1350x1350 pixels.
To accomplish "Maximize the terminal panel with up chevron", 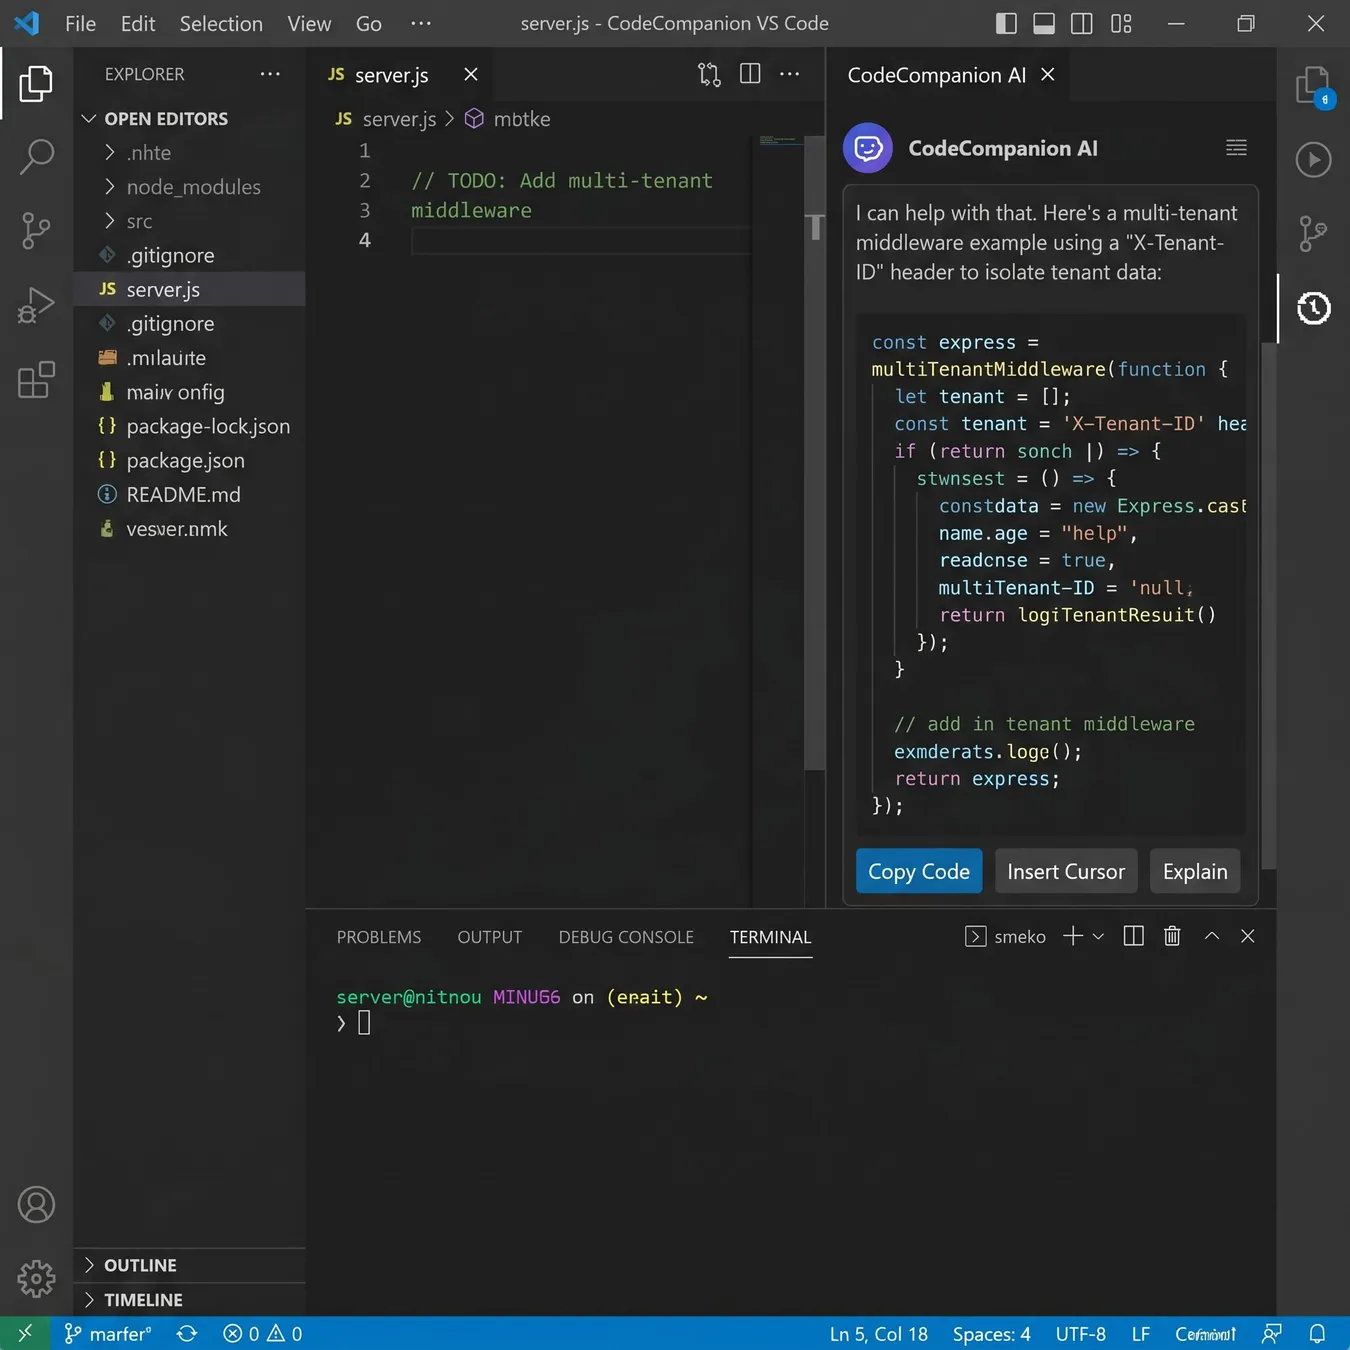I will (x=1212, y=936).
